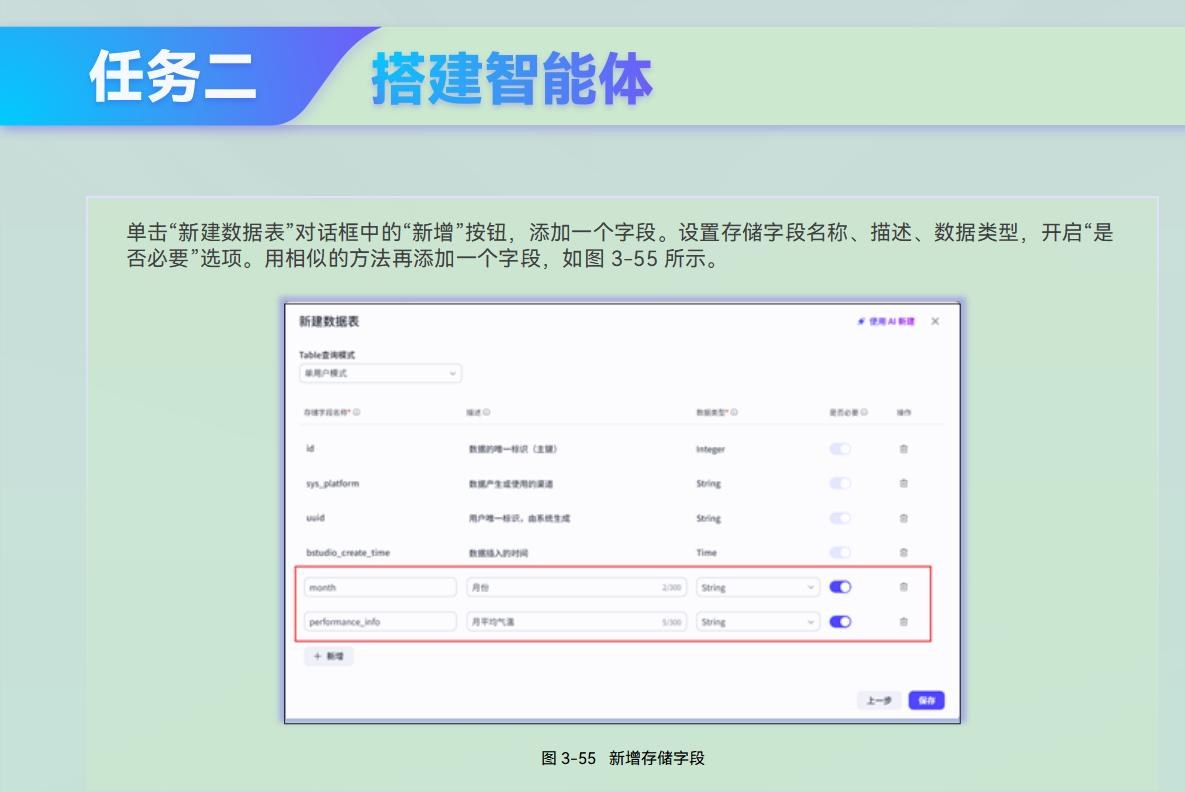This screenshot has width=1185, height=792.
Task: Click the + 新增 button
Action: [x=329, y=656]
